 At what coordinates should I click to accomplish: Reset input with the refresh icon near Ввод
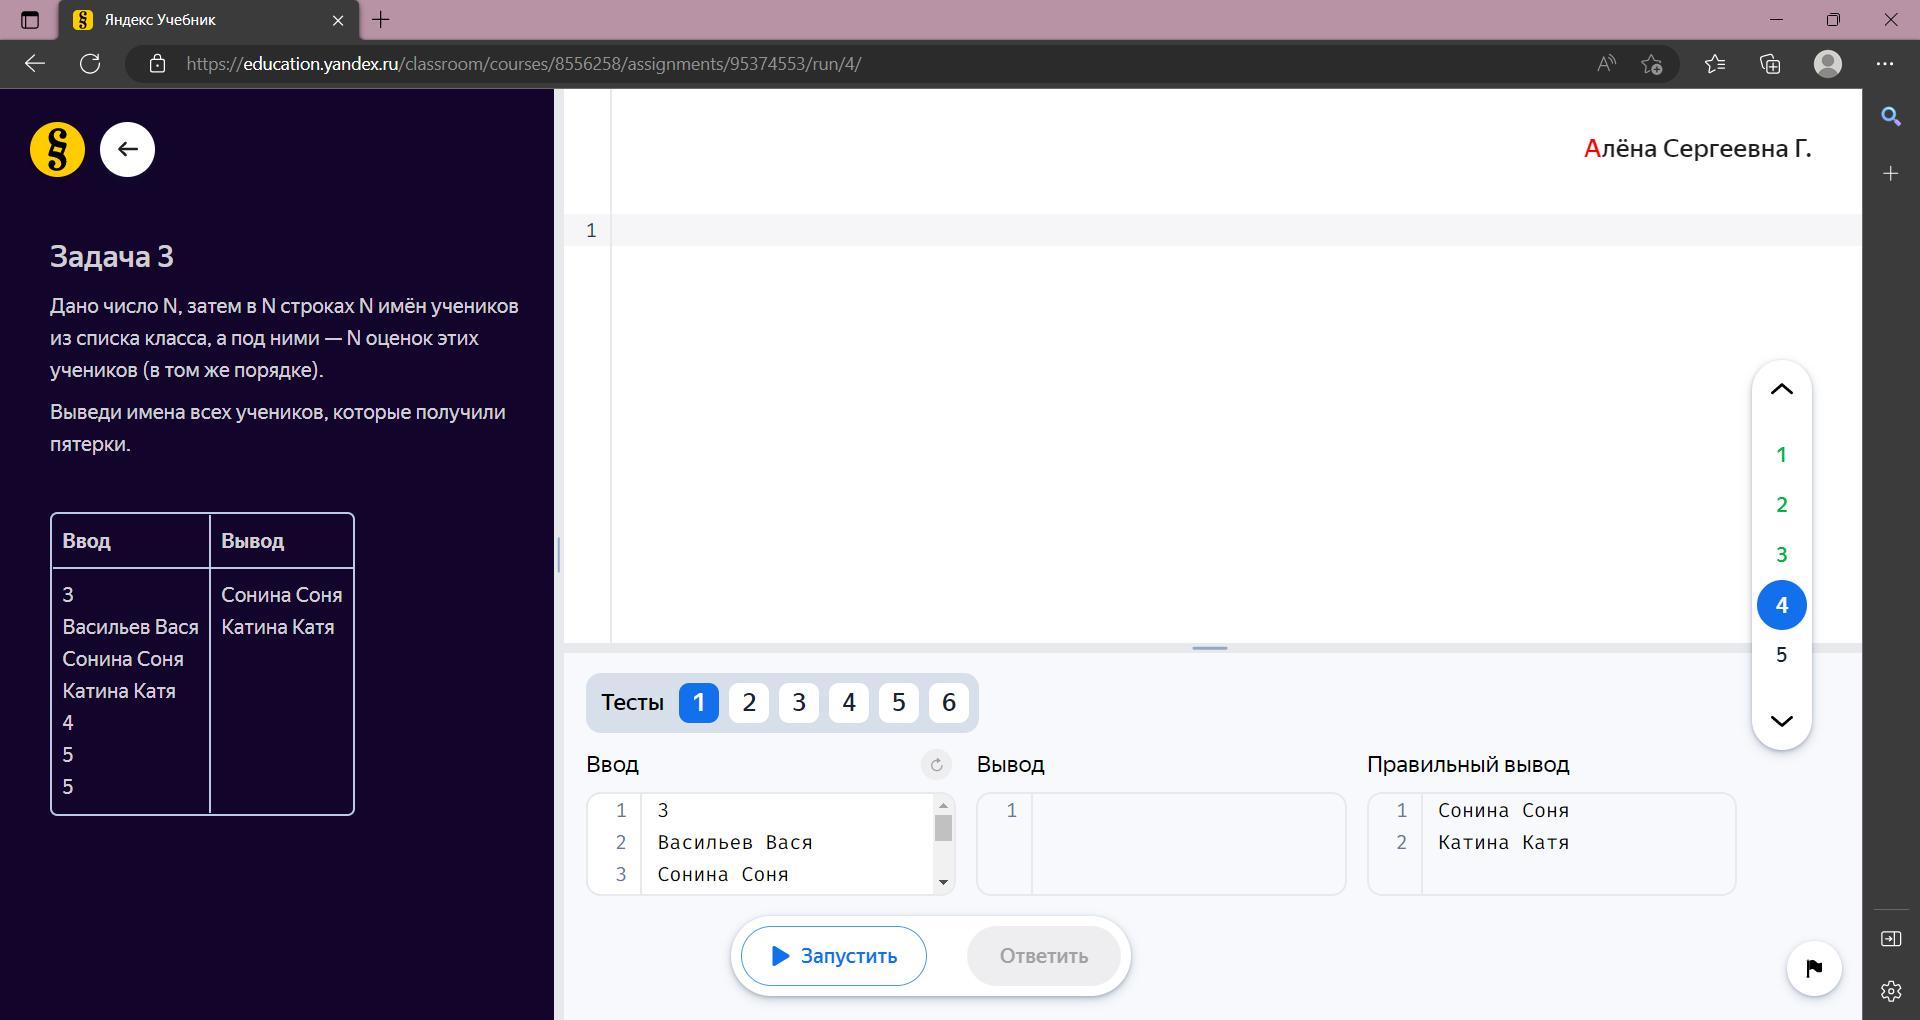(x=936, y=765)
